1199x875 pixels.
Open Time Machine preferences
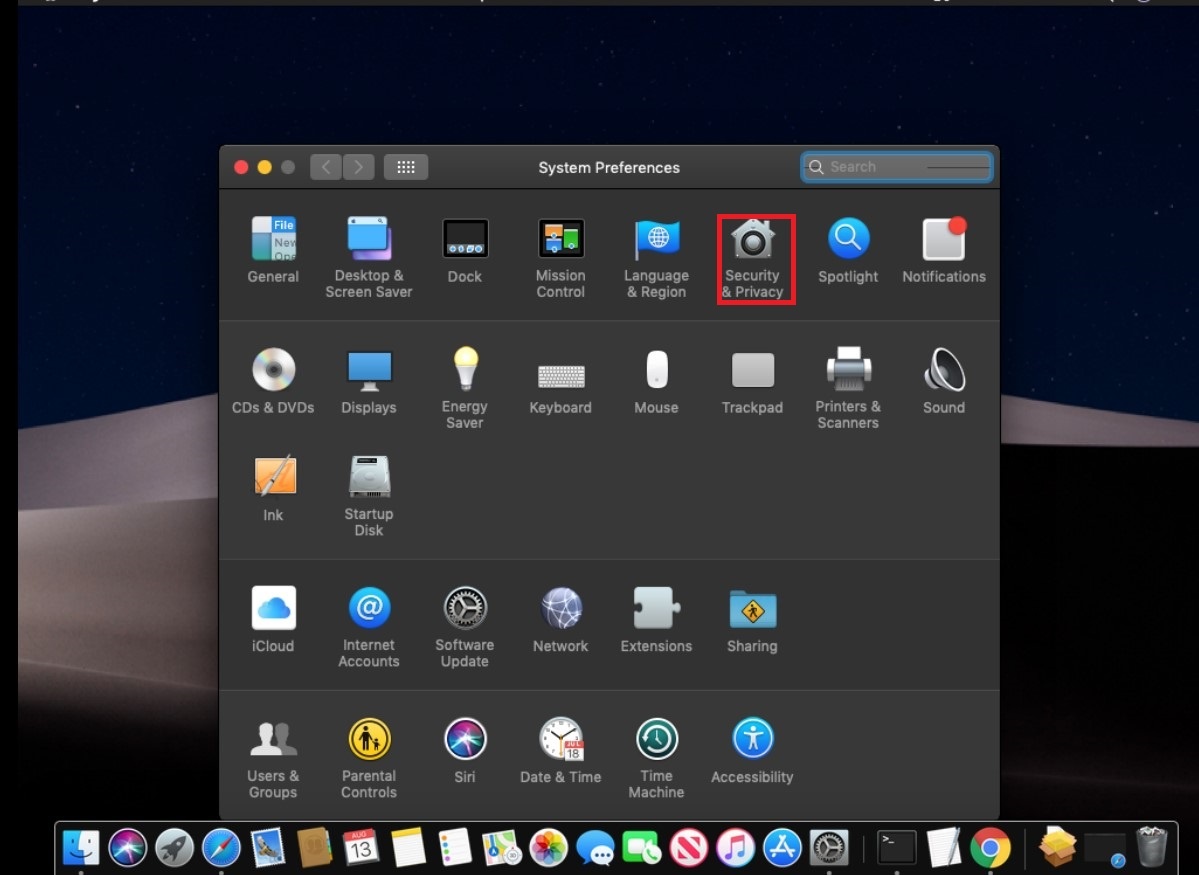click(x=656, y=758)
